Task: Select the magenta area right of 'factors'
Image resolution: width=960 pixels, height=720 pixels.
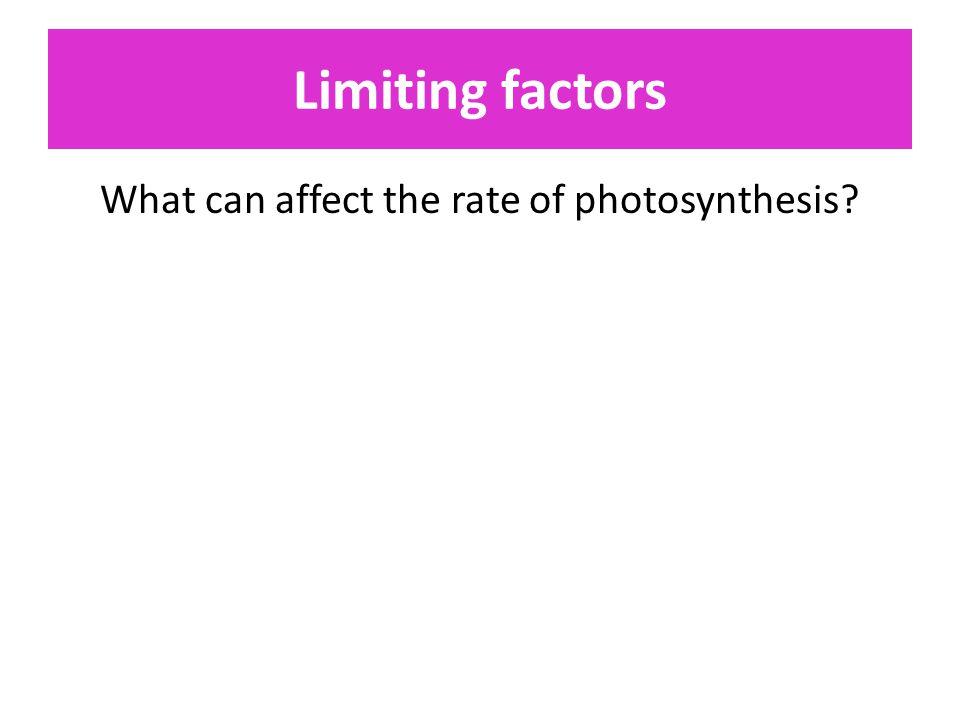Action: pyautogui.click(x=789, y=89)
